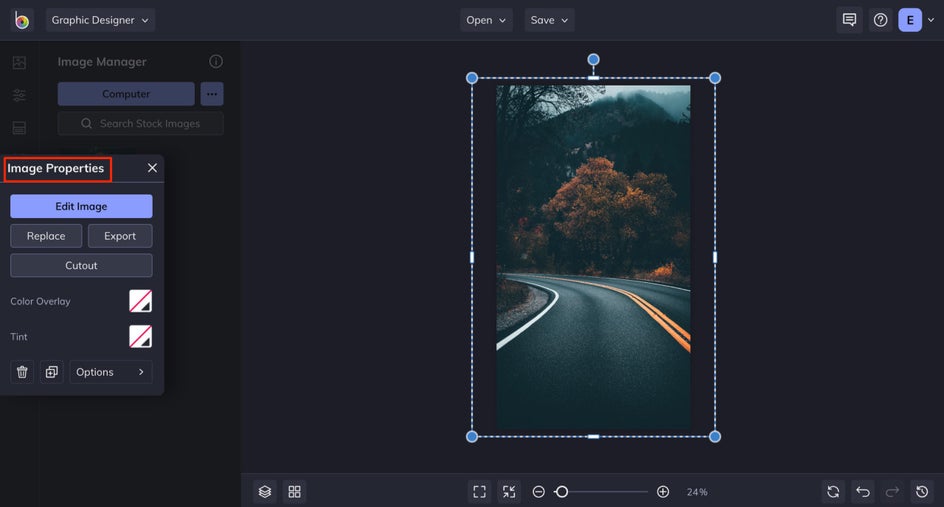Click the undo arrow icon
Image resolution: width=944 pixels, height=507 pixels.
[x=863, y=492]
